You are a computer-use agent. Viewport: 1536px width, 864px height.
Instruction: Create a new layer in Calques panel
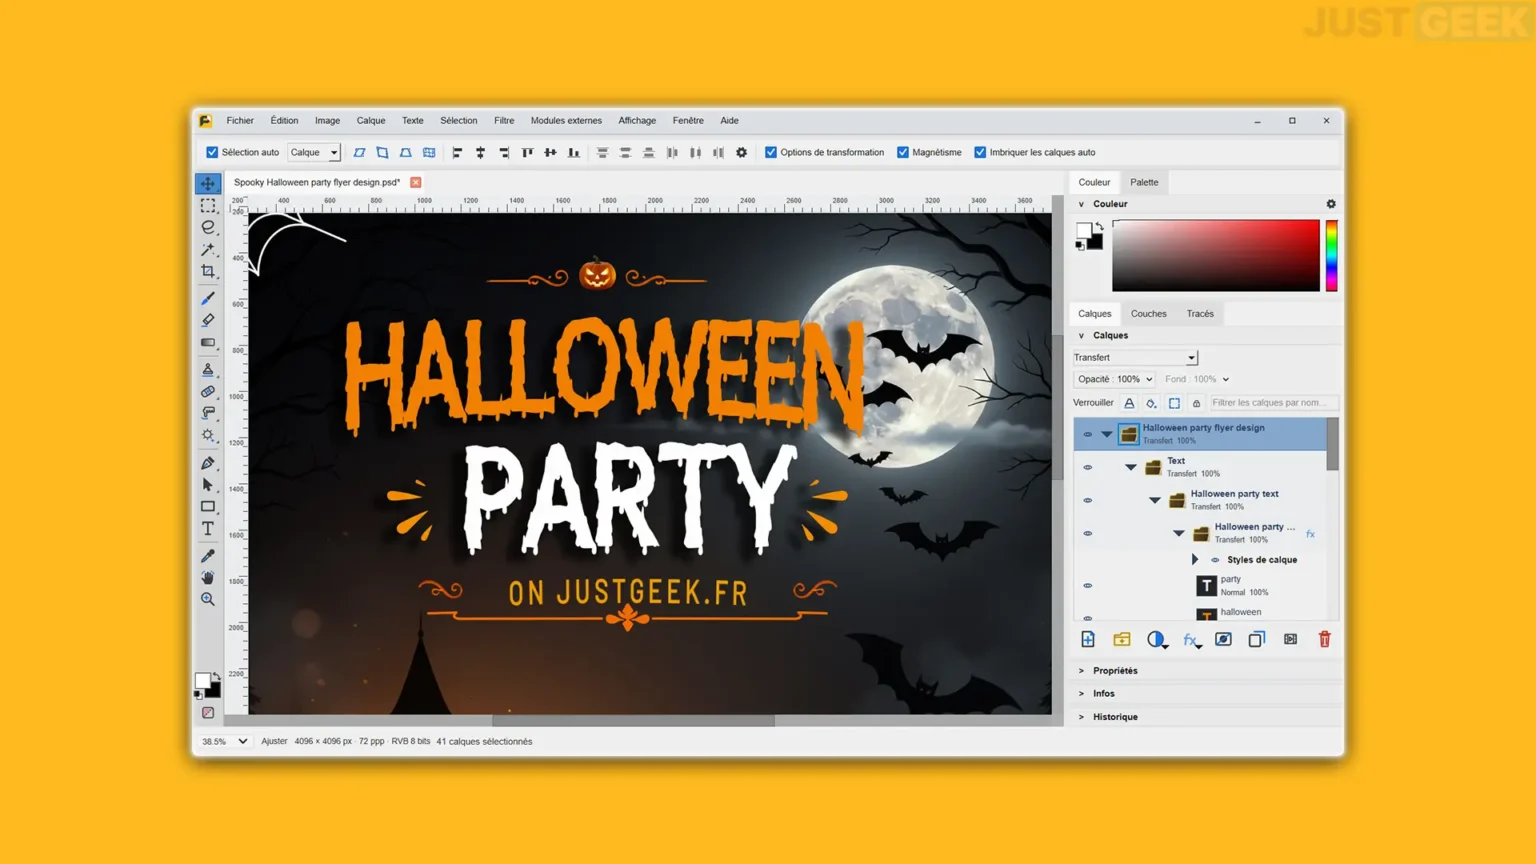[x=1088, y=639]
